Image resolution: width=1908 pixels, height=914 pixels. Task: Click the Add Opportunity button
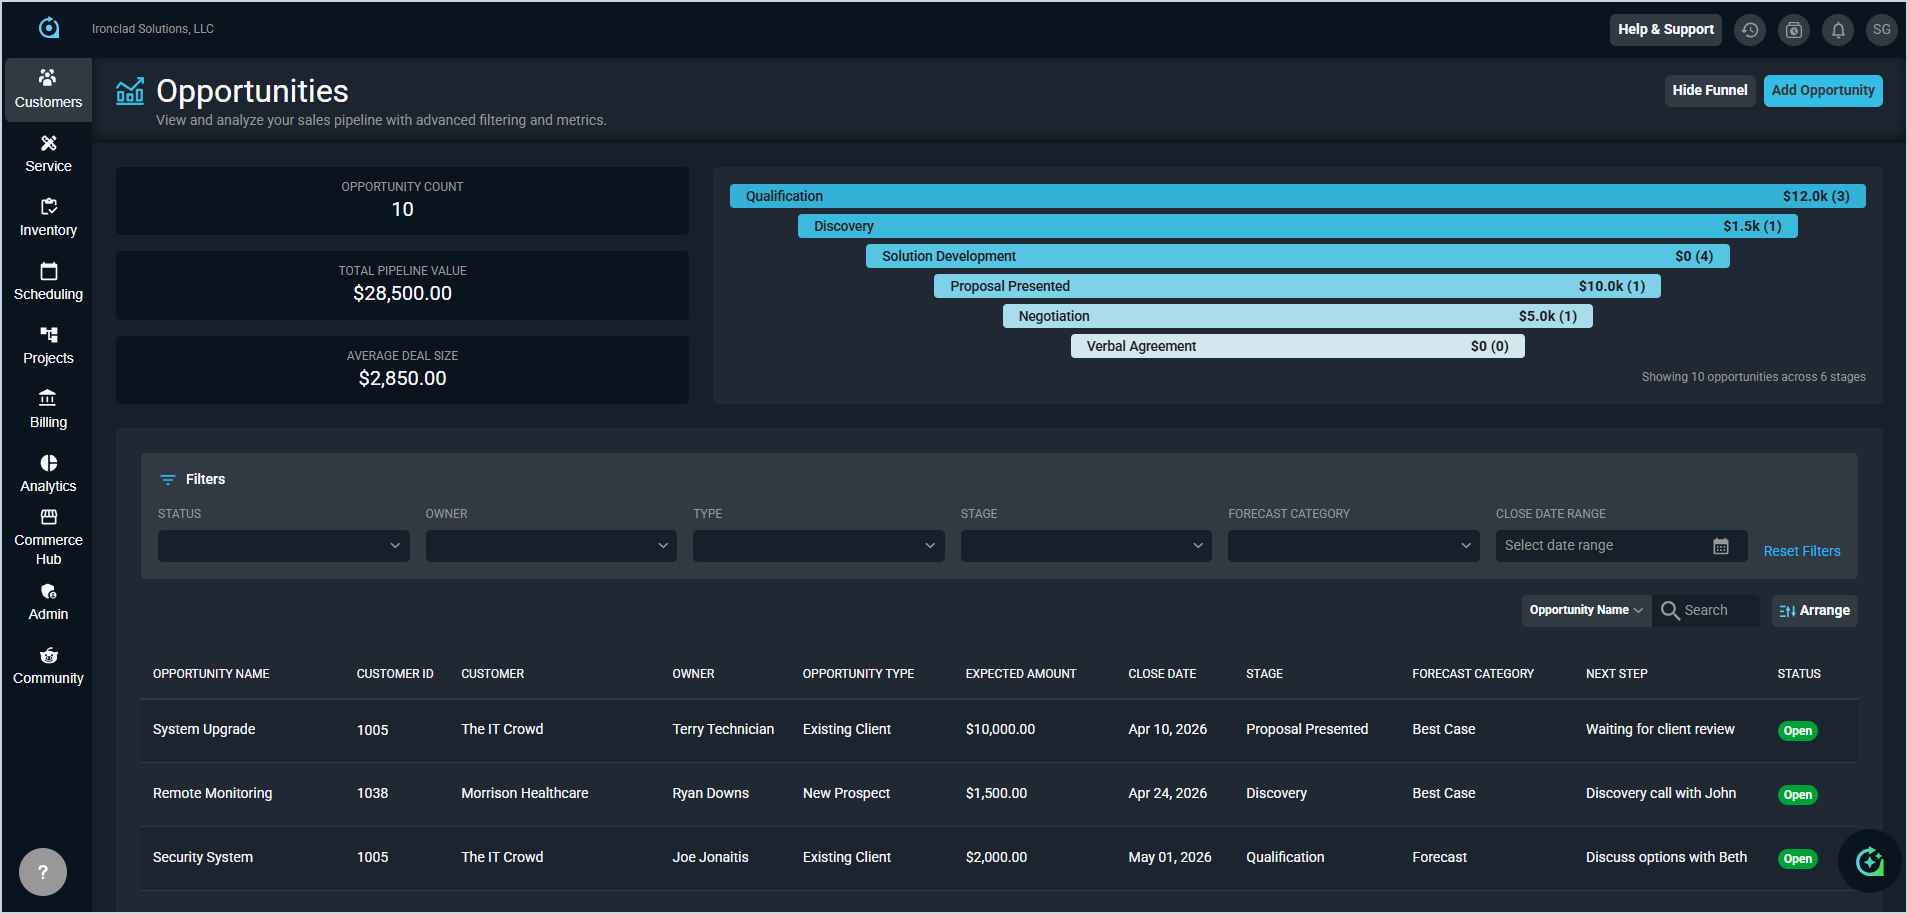click(x=1822, y=90)
